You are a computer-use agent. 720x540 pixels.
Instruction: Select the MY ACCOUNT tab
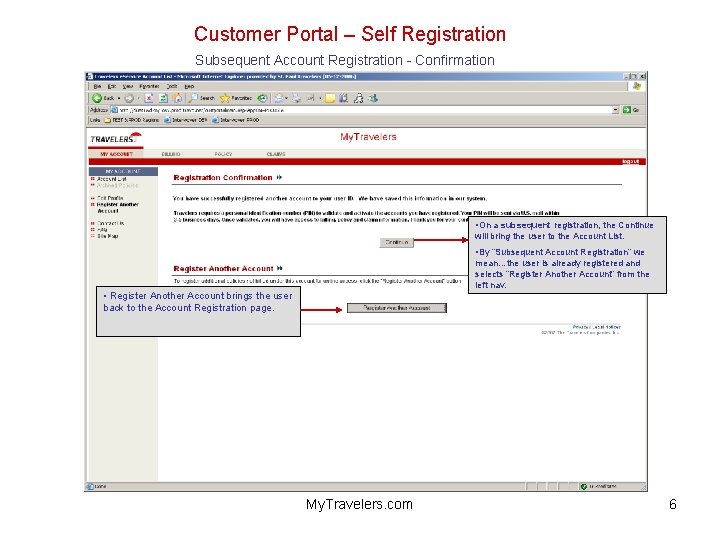click(x=116, y=154)
